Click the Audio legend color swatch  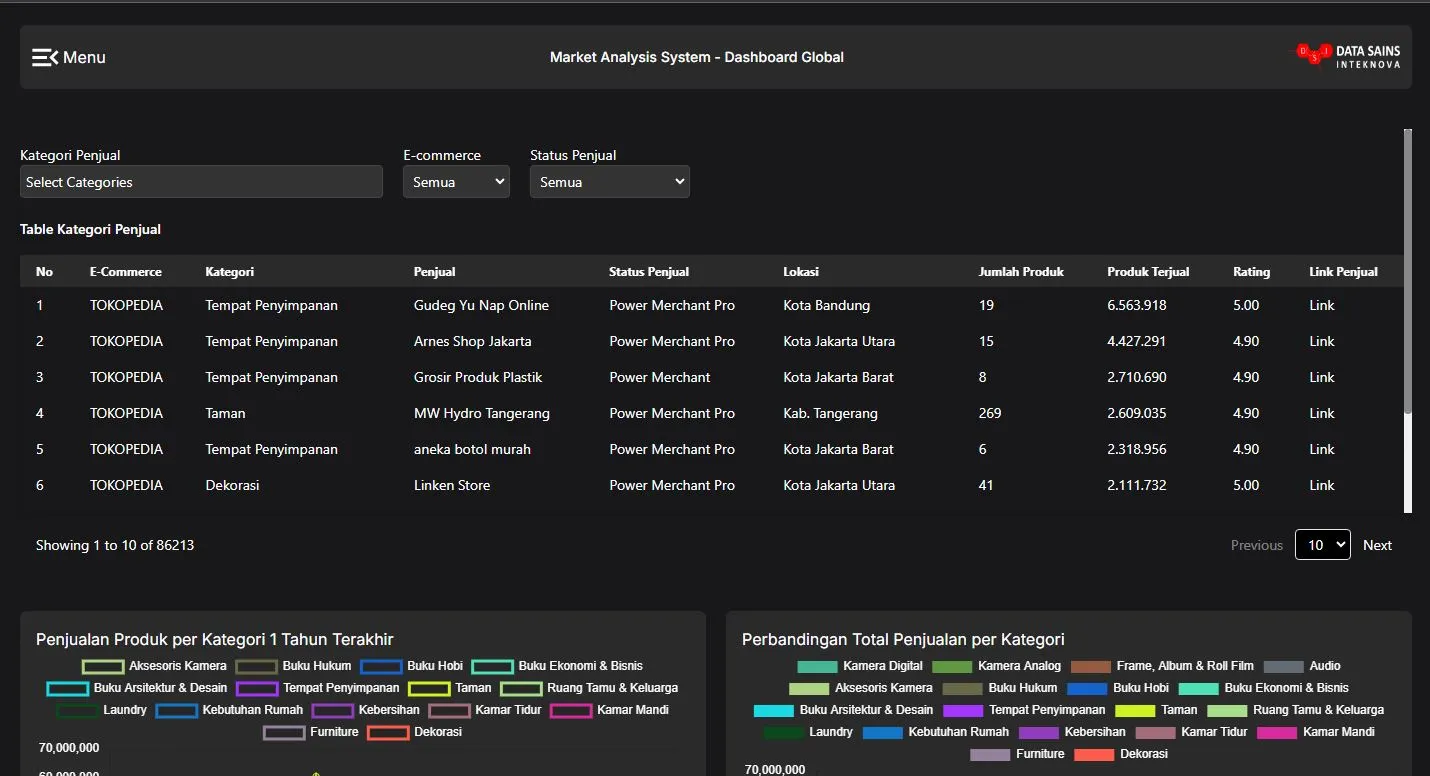click(1284, 666)
